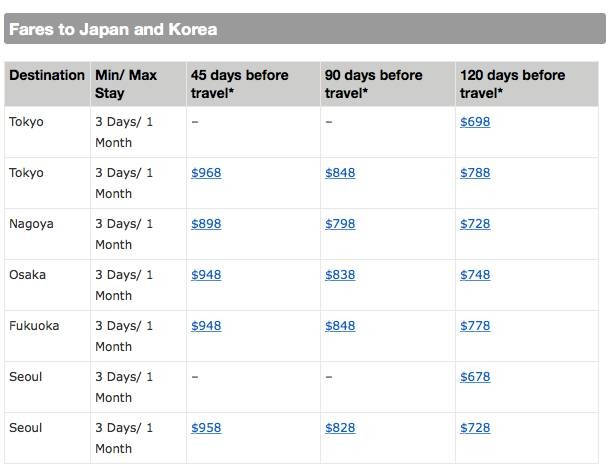Open the $678 Seoul fare link
This screenshot has height=469, width=610.
(x=475, y=377)
